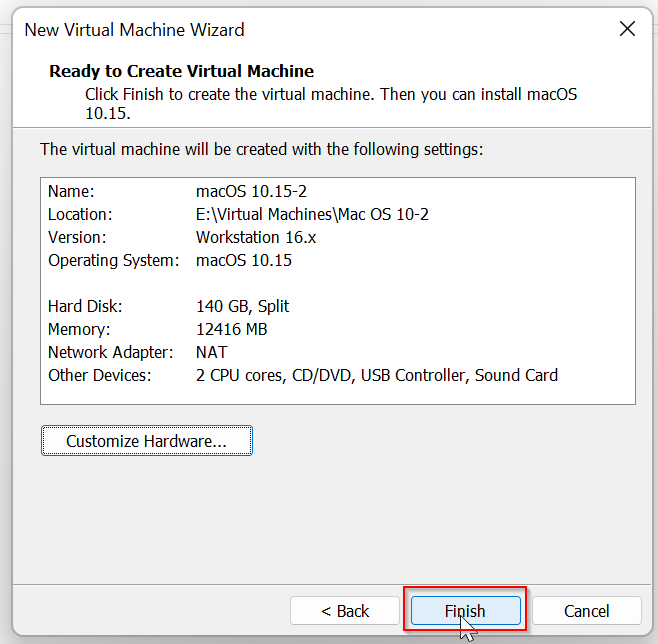658x644 pixels.
Task: Click the Finish button
Action: [x=465, y=610]
